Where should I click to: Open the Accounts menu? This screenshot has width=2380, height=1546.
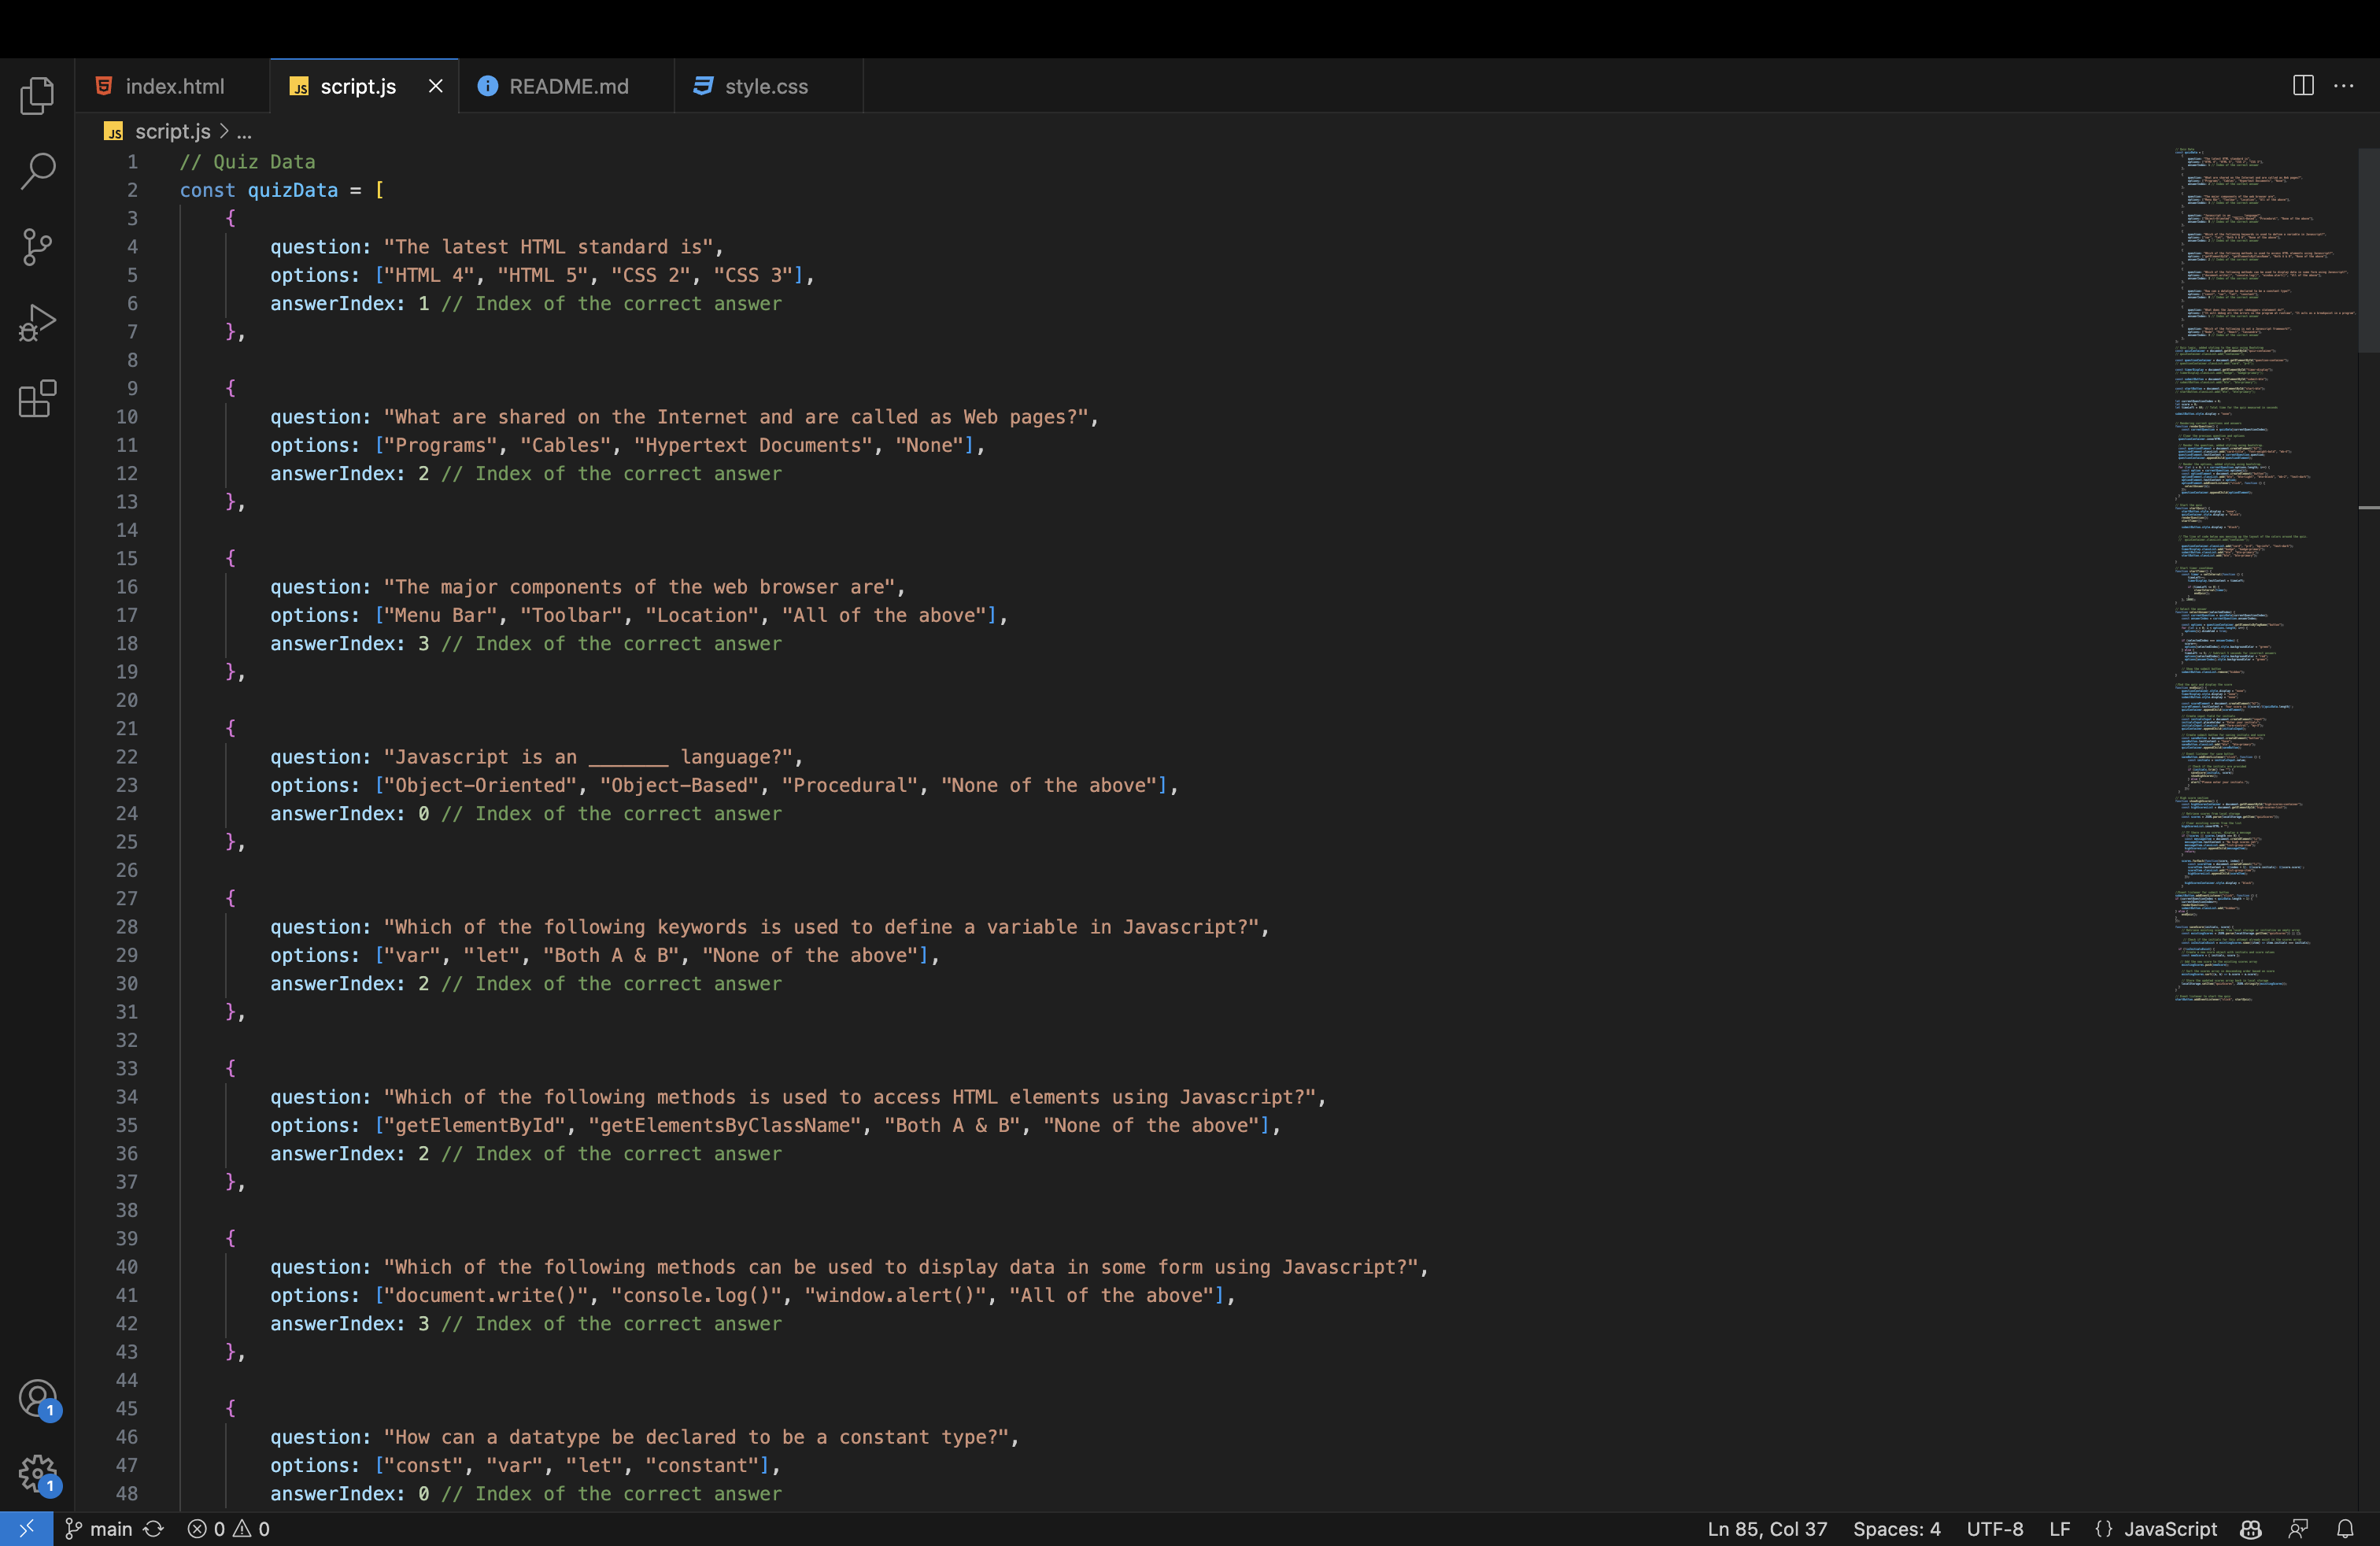click(x=37, y=1399)
